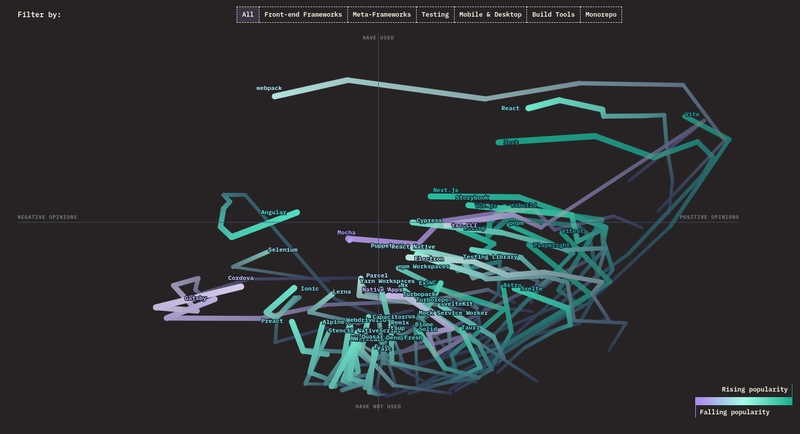The width and height of the screenshot is (800, 434).
Task: Click the Falling popularity legend text
Action: click(x=735, y=412)
